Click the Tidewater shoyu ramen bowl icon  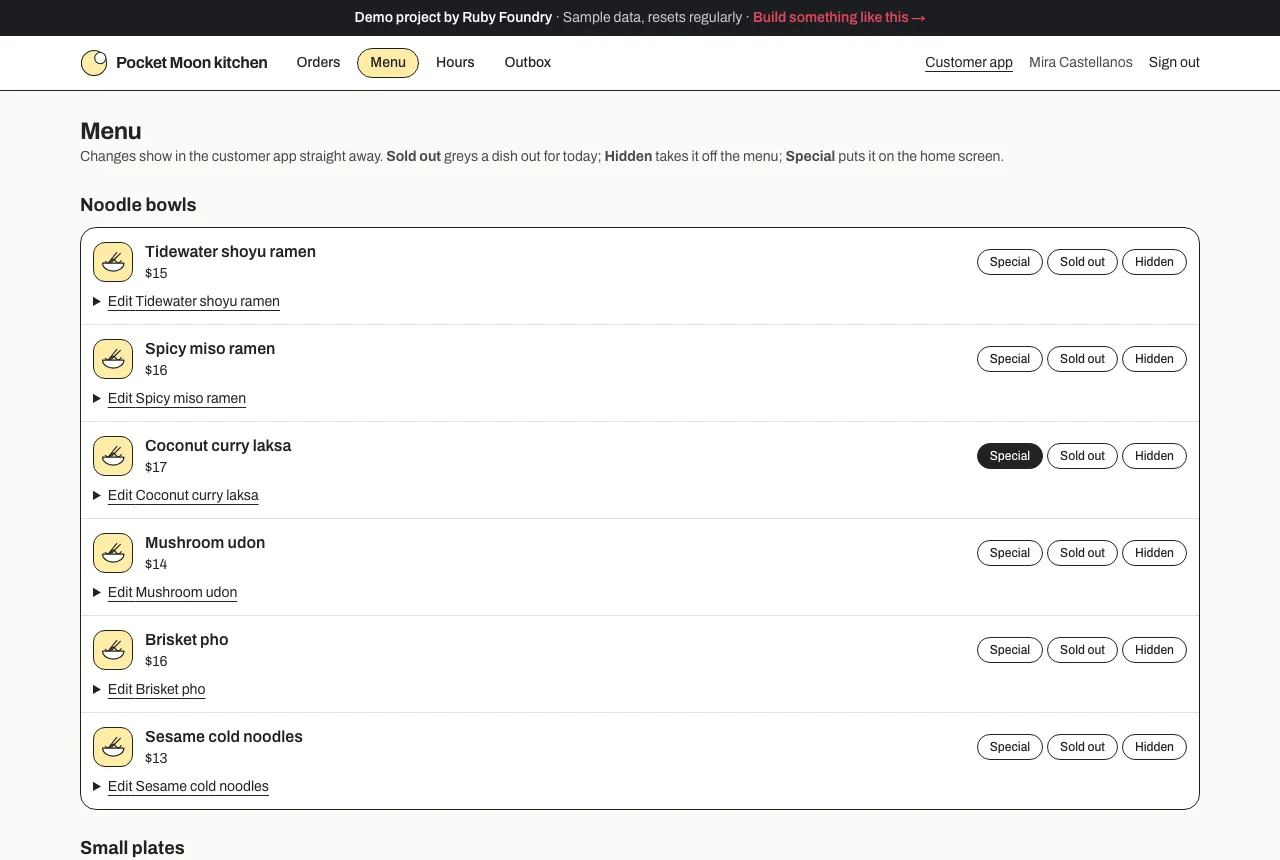click(113, 262)
